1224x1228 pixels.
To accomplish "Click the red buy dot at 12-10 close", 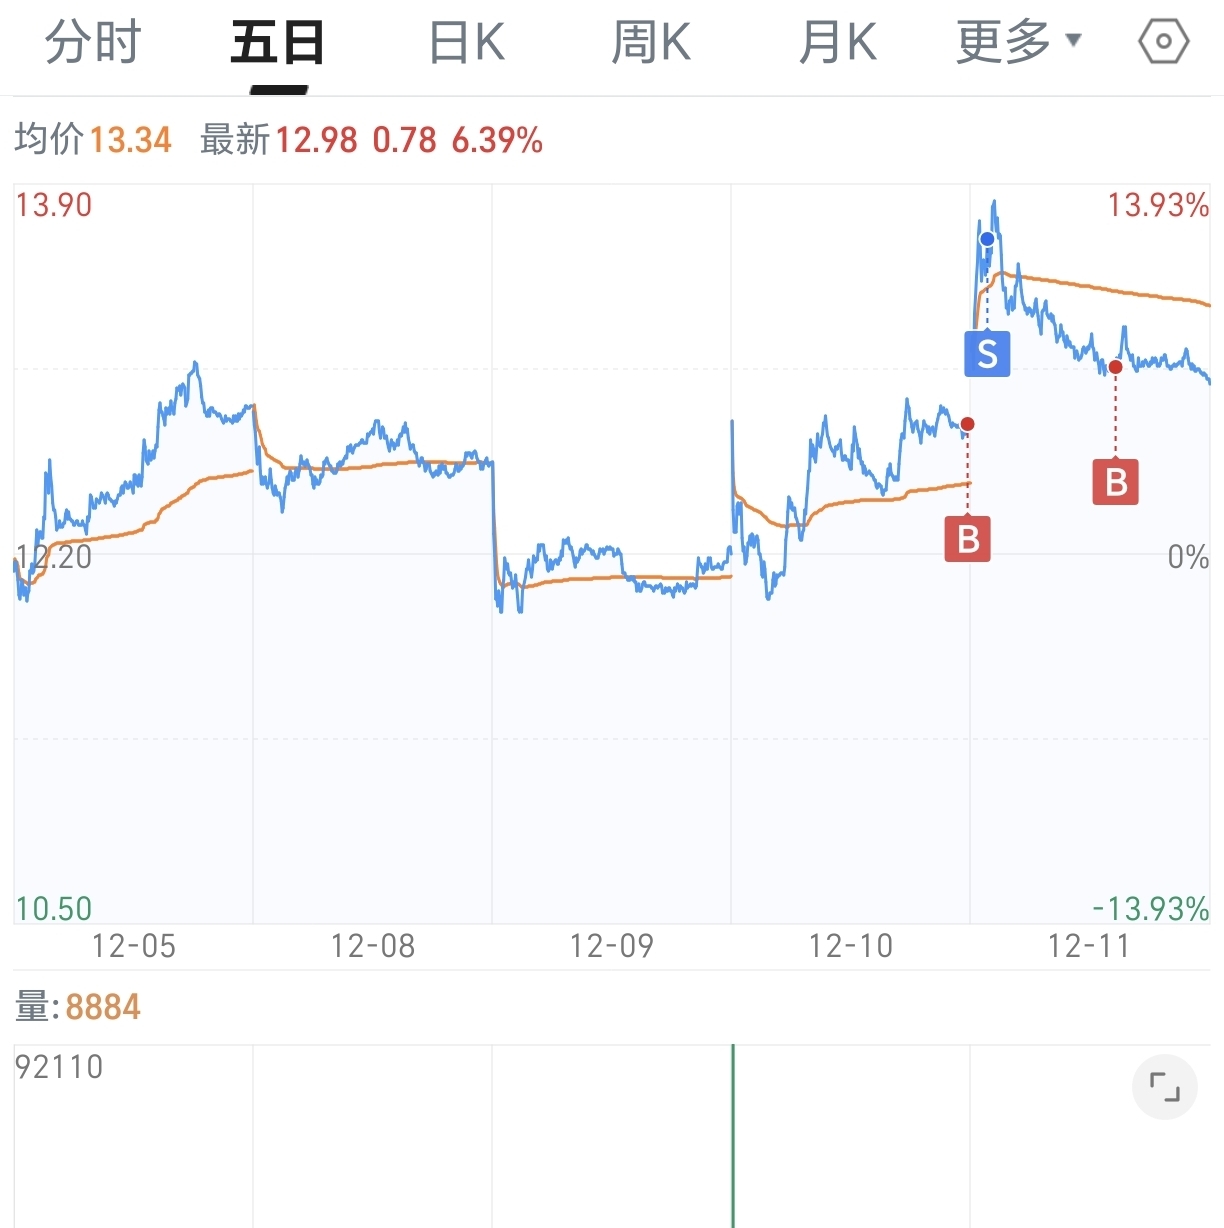I will click(x=967, y=424).
